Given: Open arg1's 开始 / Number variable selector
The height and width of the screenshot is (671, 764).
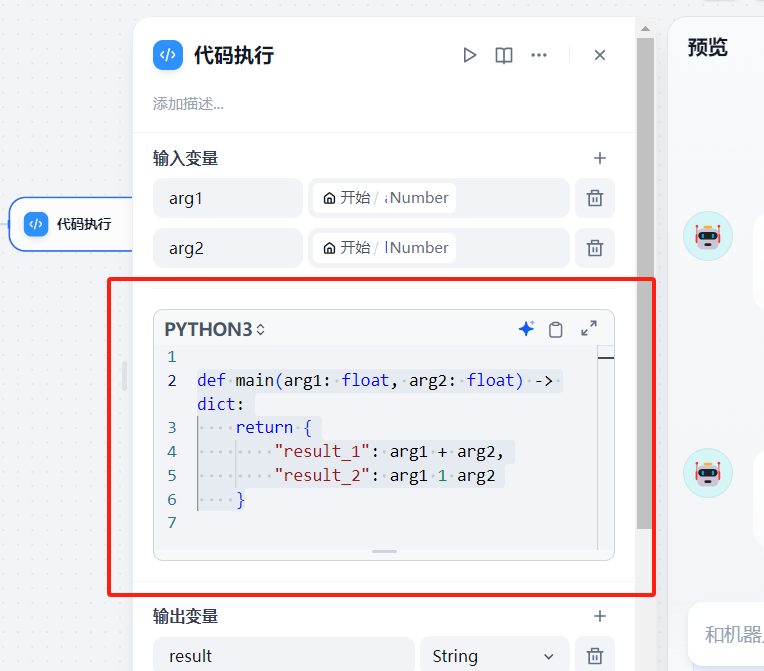Looking at the screenshot, I should coord(439,198).
